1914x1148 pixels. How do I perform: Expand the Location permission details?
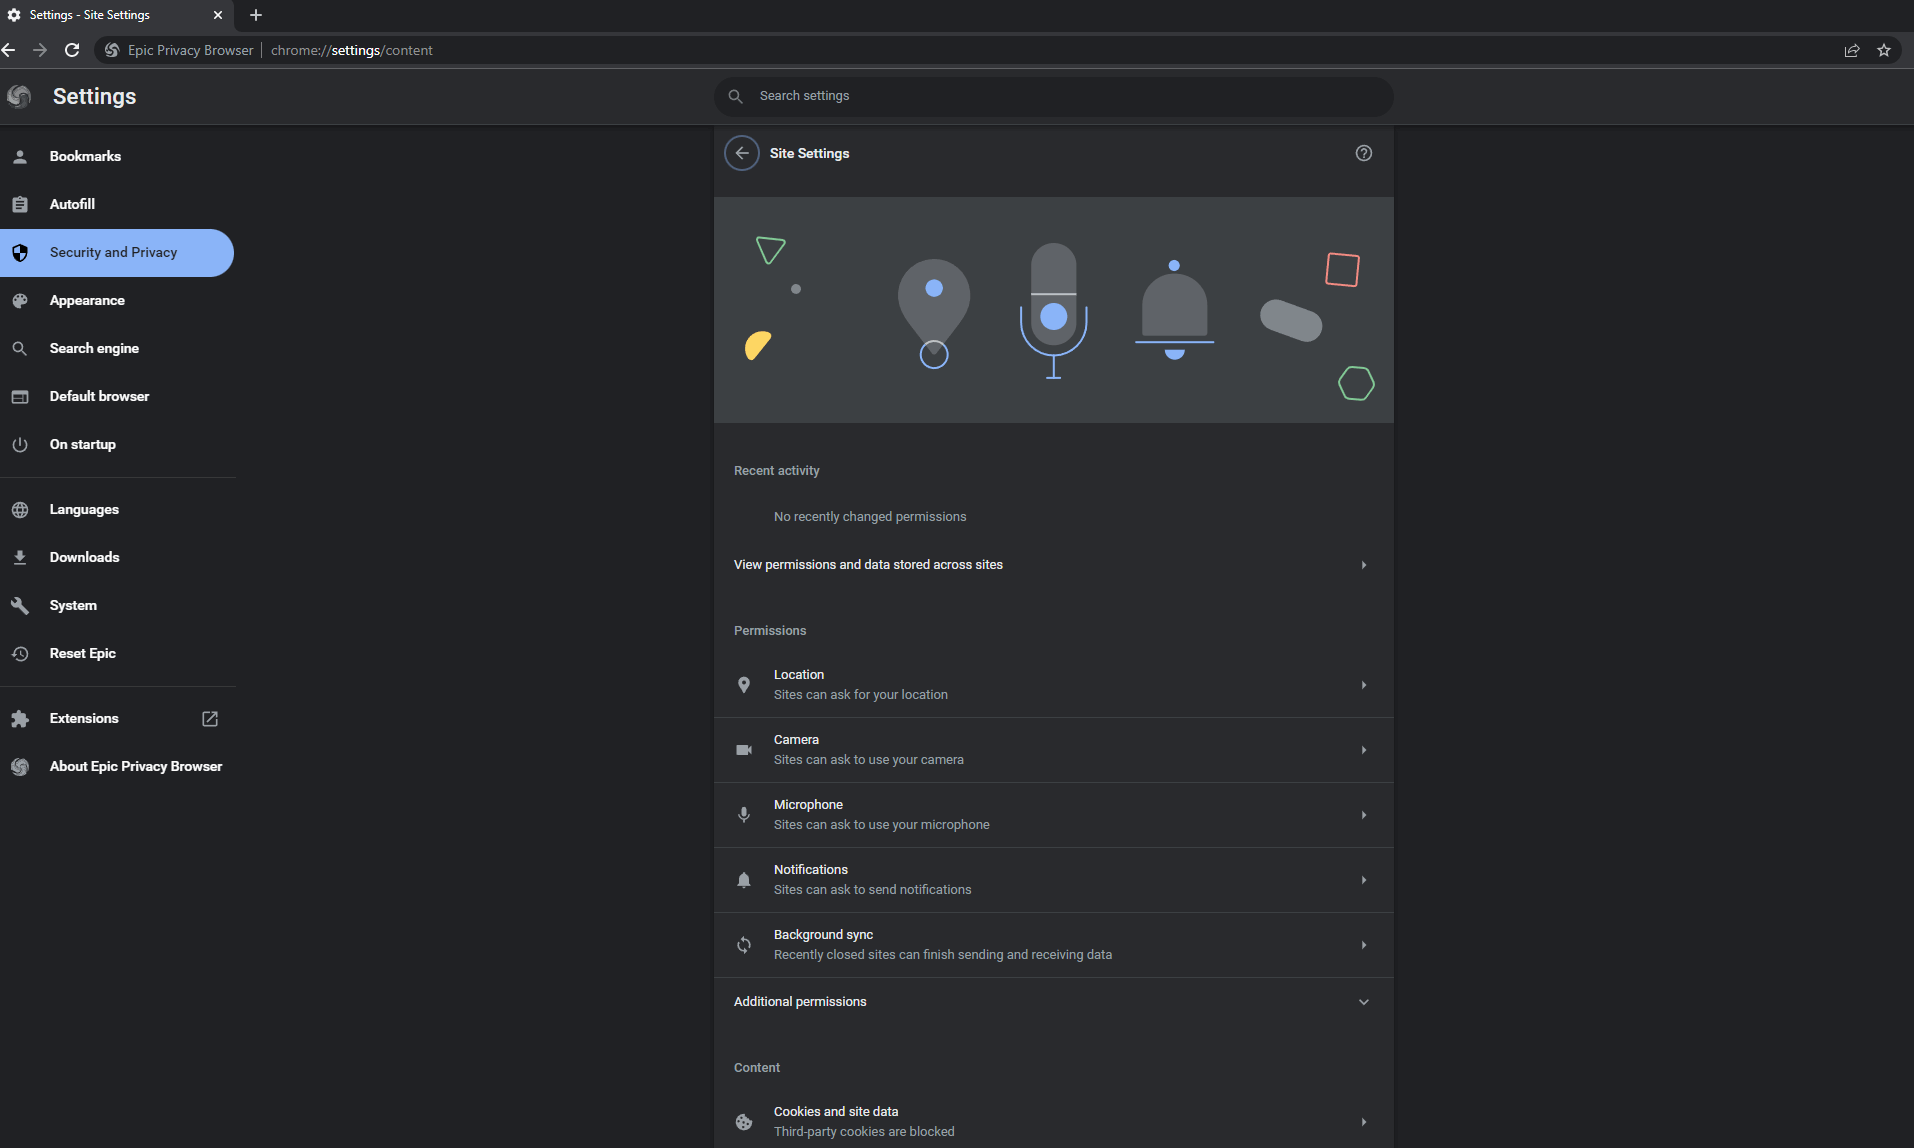point(1363,684)
